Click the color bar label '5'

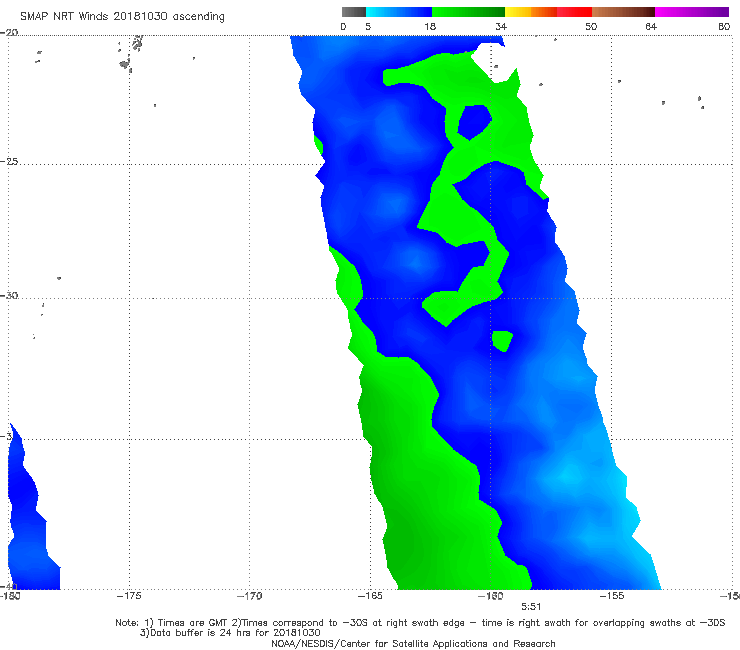(368, 26)
